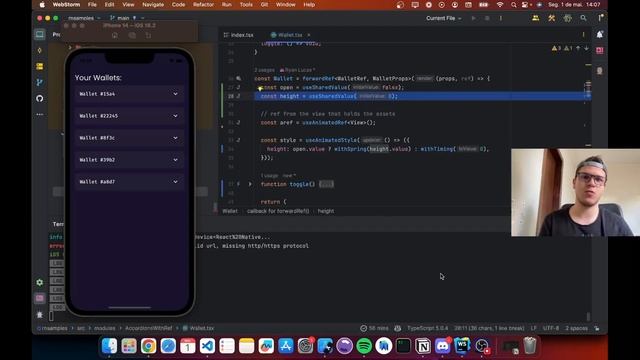Open the Commit tool window icon
This screenshot has height=360, width=640.
point(40,51)
